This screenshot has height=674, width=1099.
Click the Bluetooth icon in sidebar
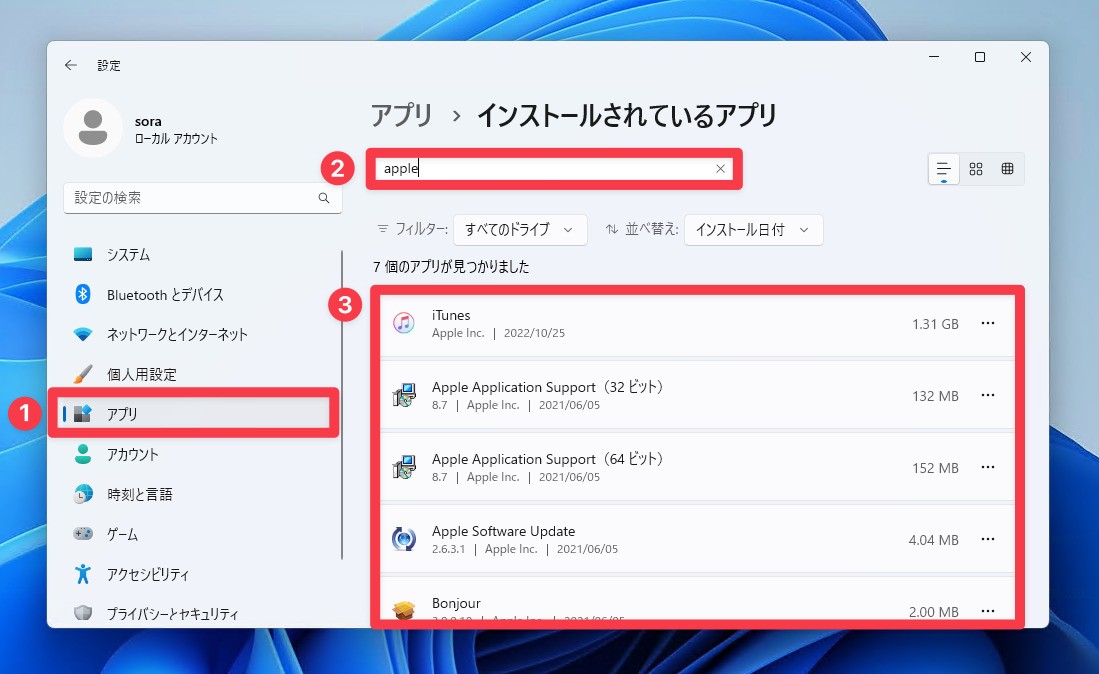83,294
